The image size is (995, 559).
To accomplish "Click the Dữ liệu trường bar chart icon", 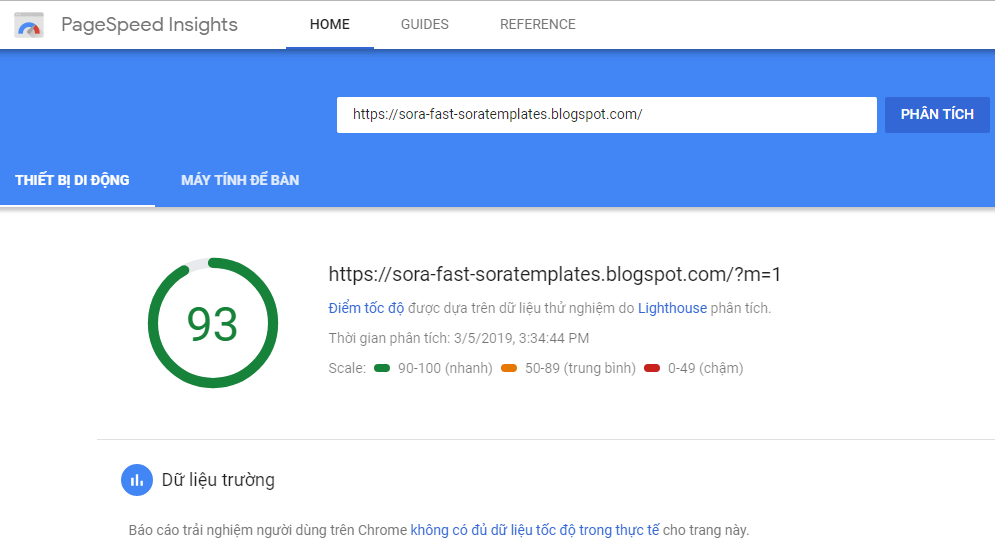I will [x=137, y=480].
